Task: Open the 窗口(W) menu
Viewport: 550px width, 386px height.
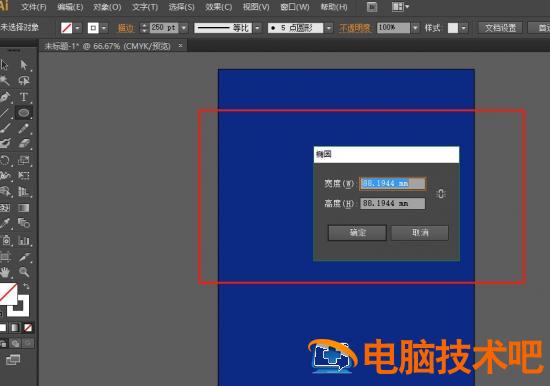Action: pos(295,7)
